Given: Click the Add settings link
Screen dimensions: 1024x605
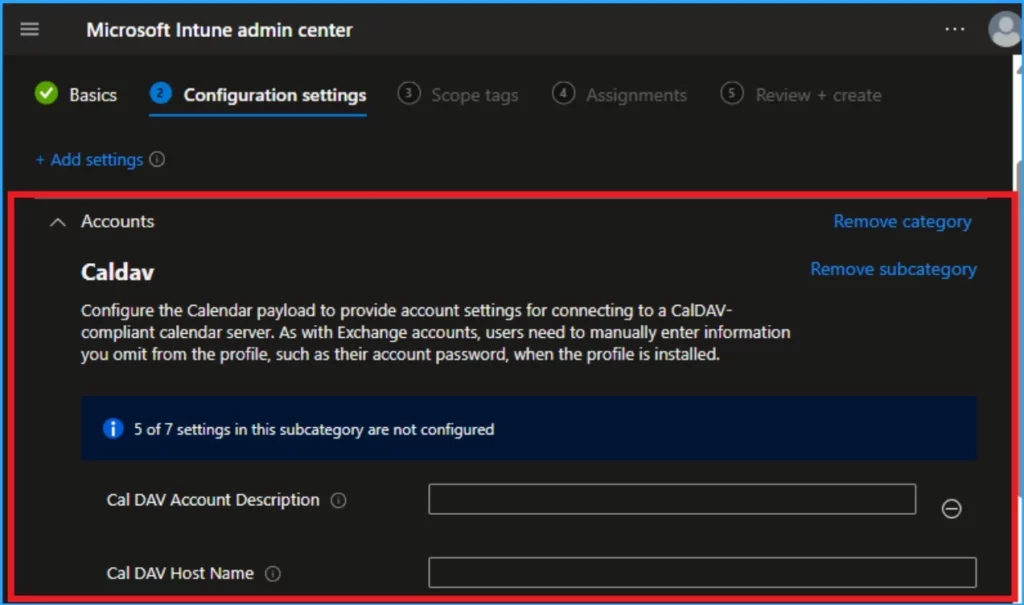Looking at the screenshot, I should [x=89, y=159].
